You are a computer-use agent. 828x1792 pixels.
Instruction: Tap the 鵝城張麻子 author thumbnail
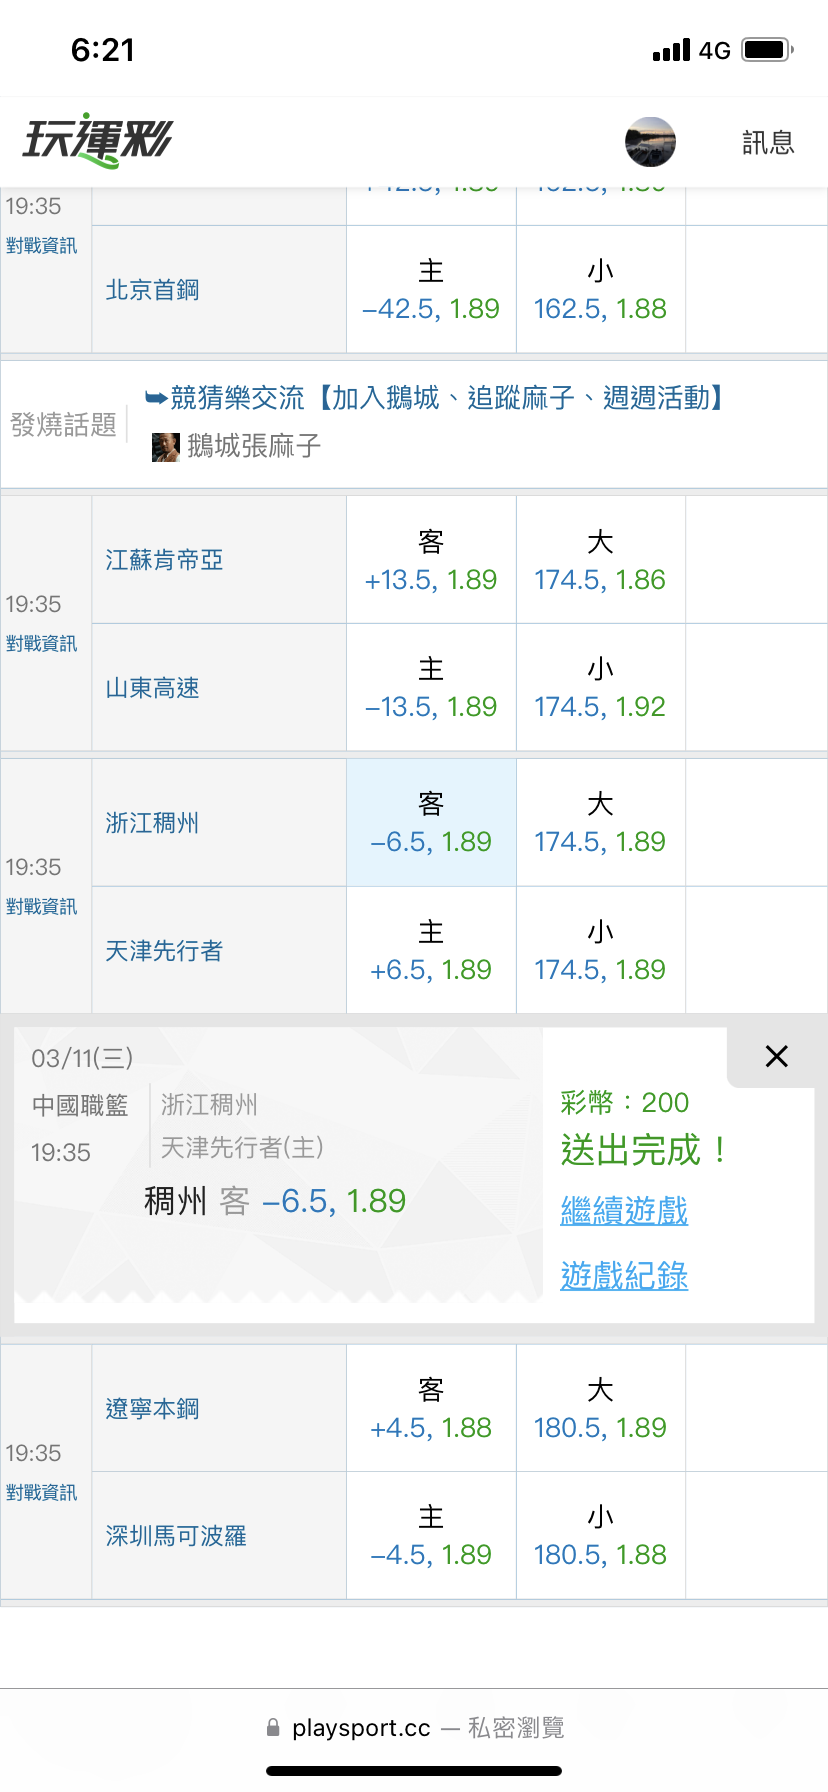pyautogui.click(x=165, y=446)
